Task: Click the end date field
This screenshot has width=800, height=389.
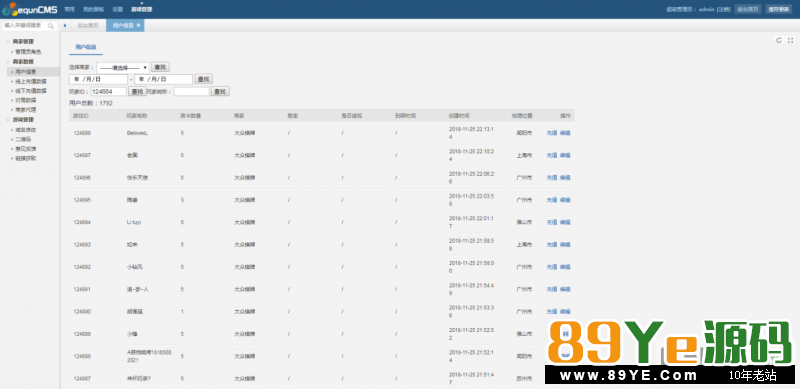Action: pyautogui.click(x=163, y=79)
